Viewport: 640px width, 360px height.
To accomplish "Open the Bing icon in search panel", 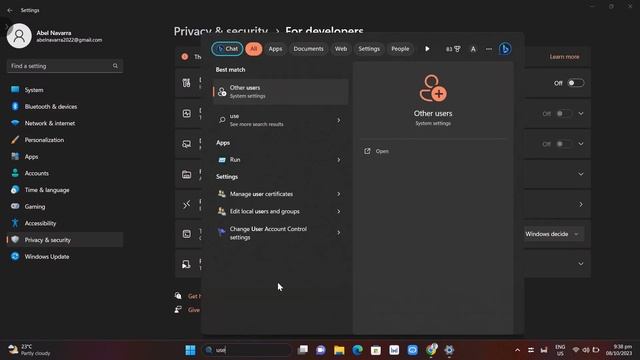I will [x=505, y=49].
